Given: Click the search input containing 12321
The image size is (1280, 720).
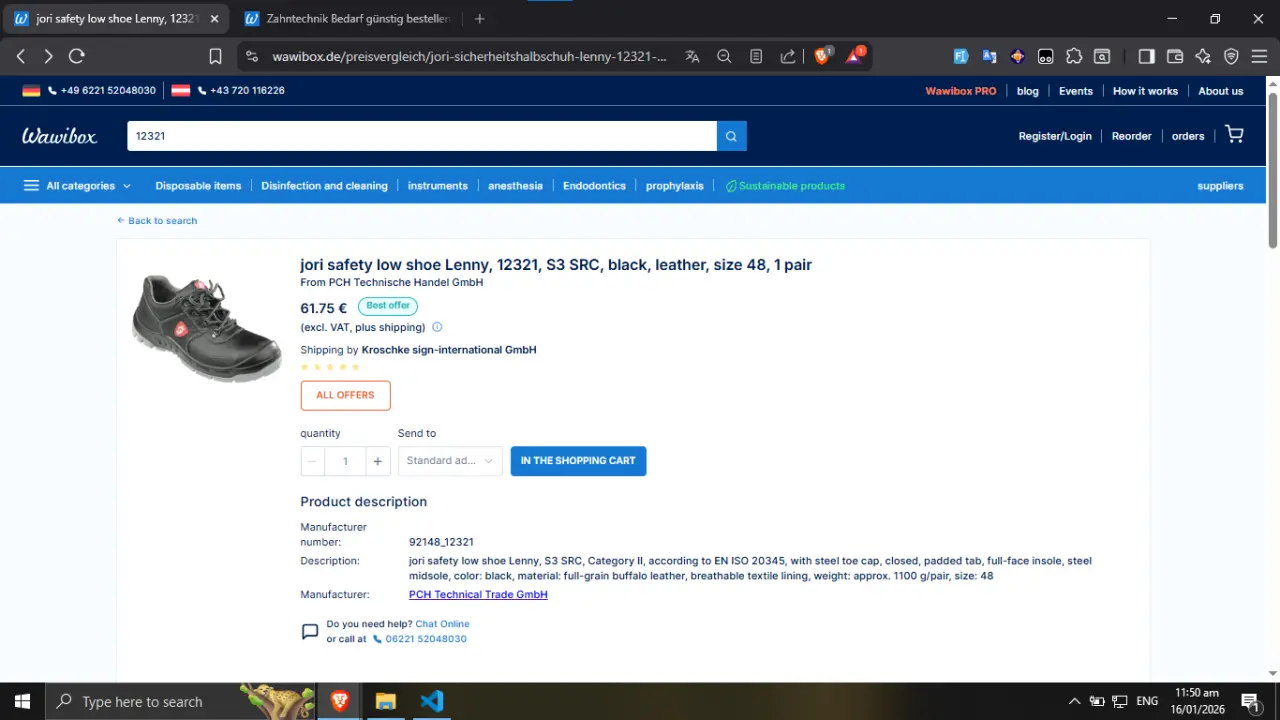Looking at the screenshot, I should pyautogui.click(x=422, y=136).
